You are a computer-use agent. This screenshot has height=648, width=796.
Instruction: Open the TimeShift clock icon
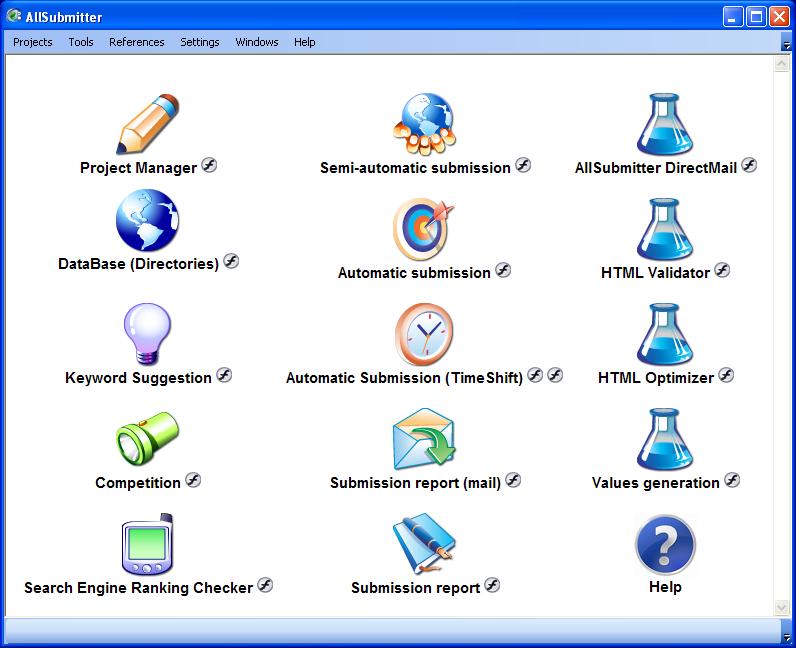pyautogui.click(x=424, y=334)
